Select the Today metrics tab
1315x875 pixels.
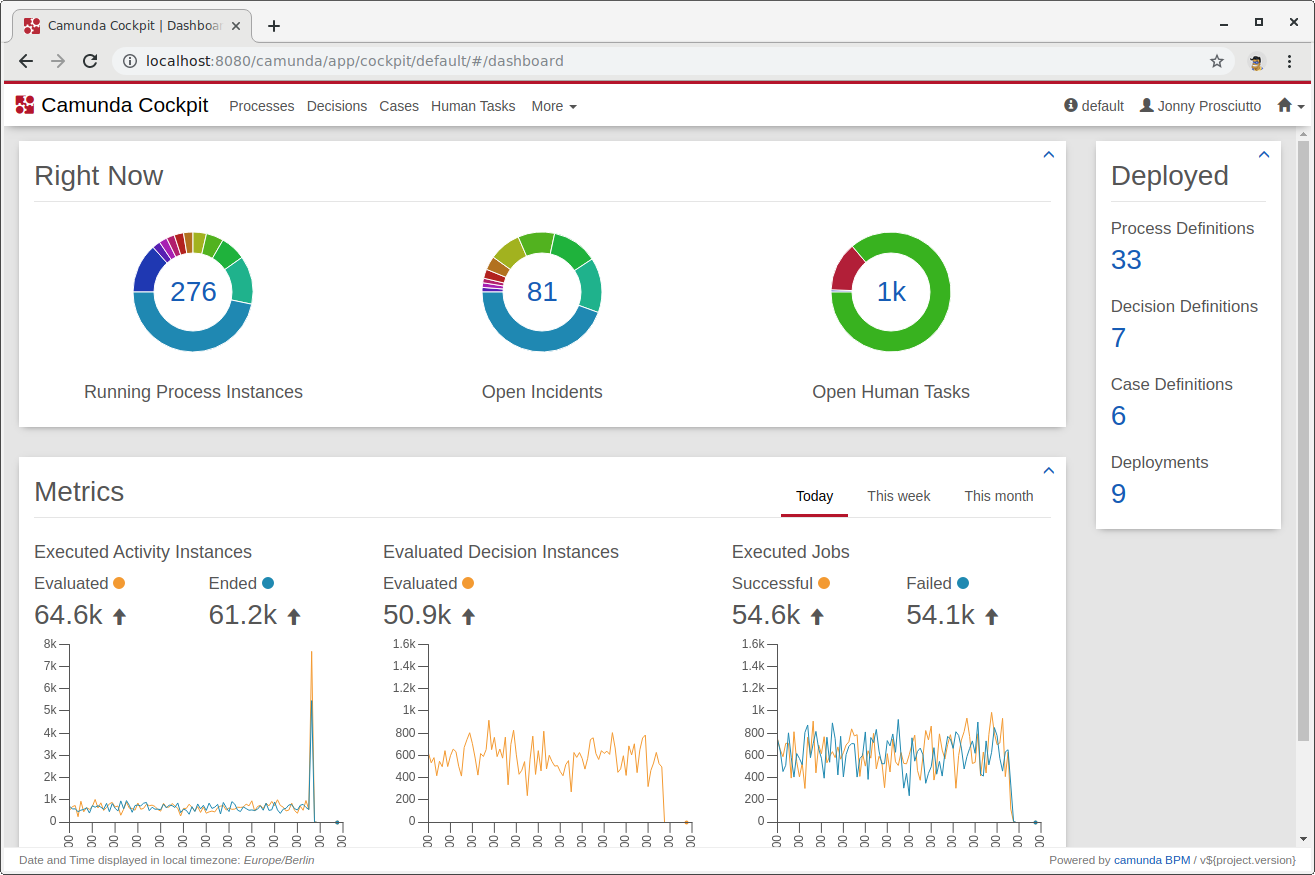pos(814,496)
